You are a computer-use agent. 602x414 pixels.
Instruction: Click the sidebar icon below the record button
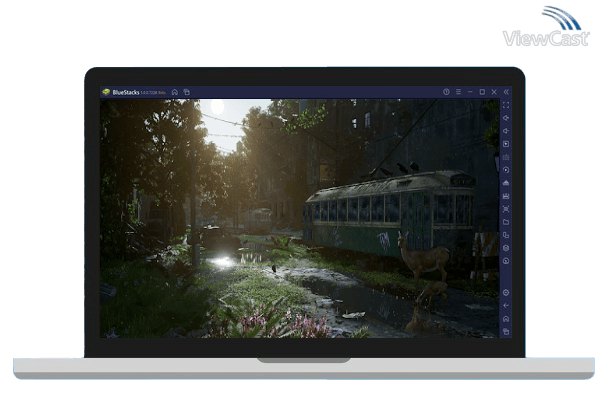point(506,183)
